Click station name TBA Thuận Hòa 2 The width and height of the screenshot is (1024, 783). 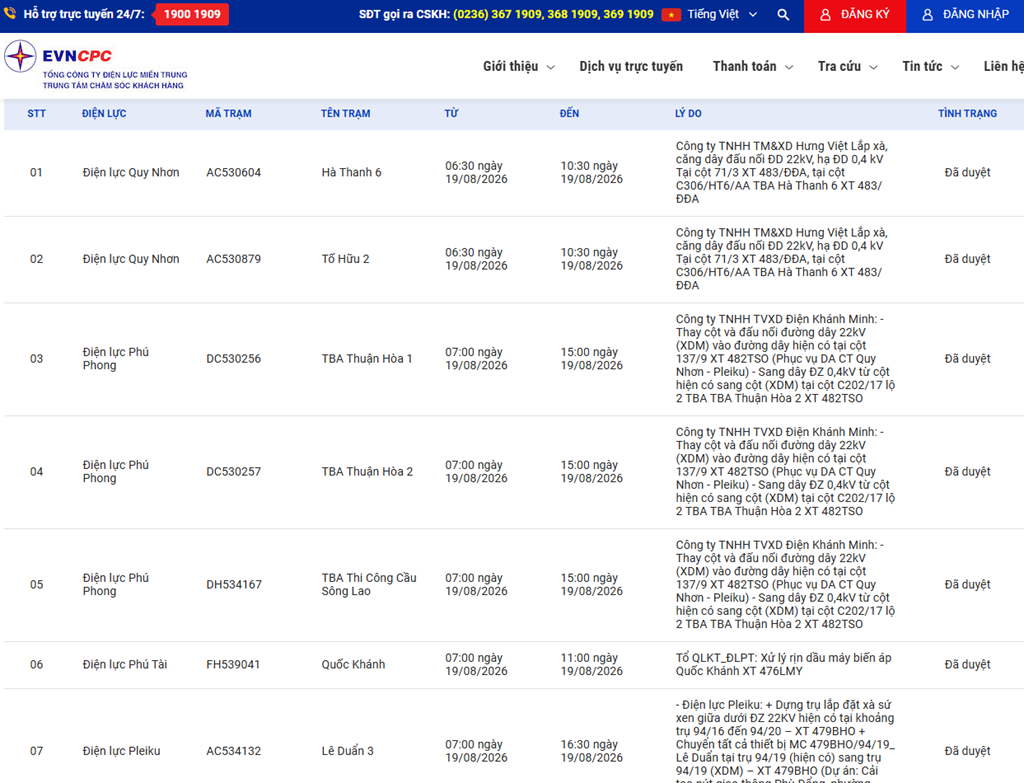367,471
